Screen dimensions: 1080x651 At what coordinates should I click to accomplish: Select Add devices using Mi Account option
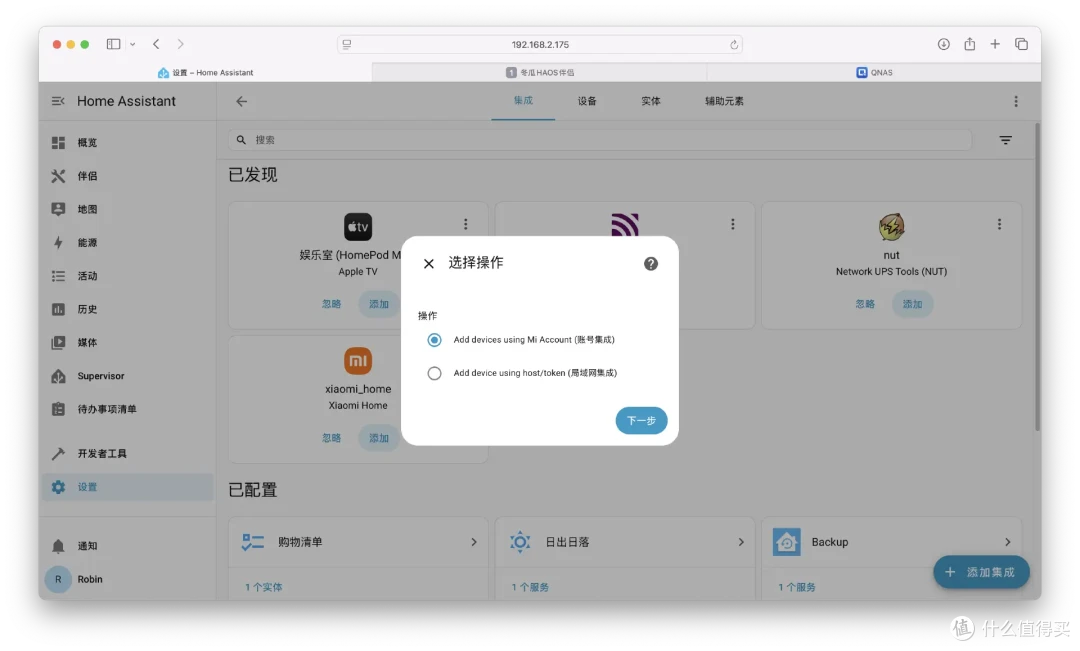[x=434, y=340]
